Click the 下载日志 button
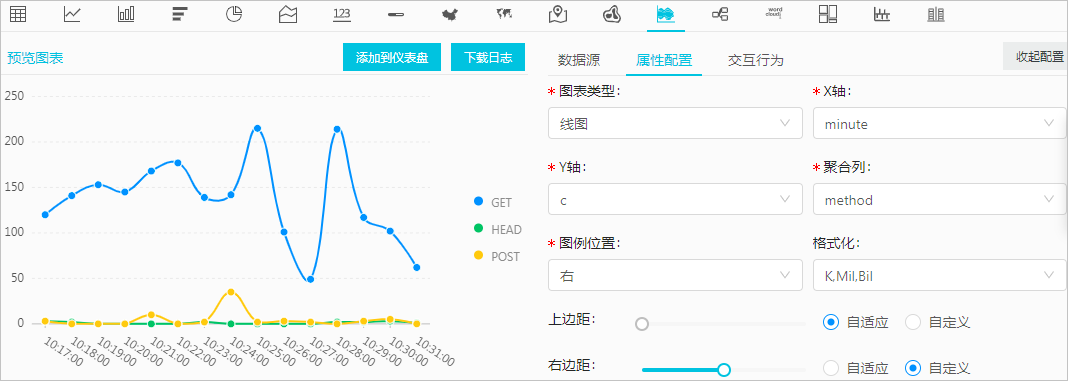 coord(488,57)
